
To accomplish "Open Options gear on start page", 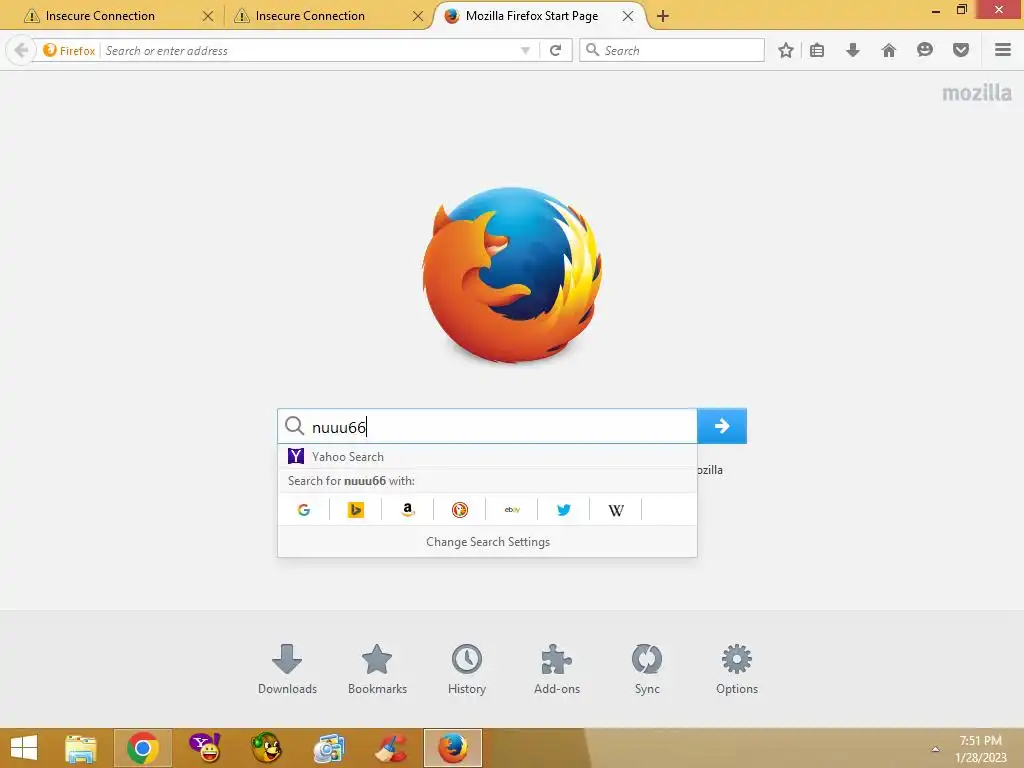I will [x=737, y=669].
